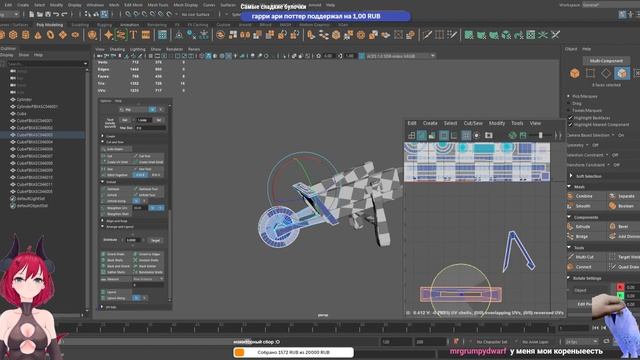Click the polygon cone shelf icon

(x=38, y=35)
